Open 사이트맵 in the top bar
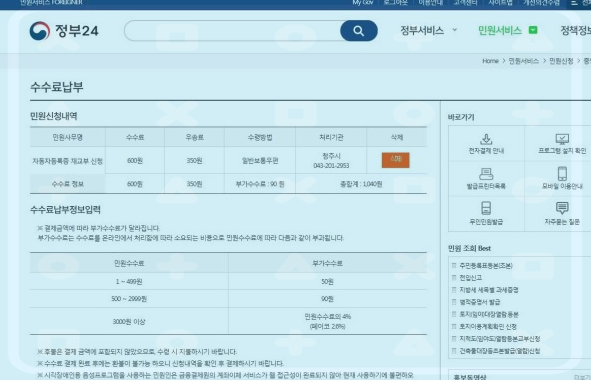The image size is (591, 380). coord(500,2)
